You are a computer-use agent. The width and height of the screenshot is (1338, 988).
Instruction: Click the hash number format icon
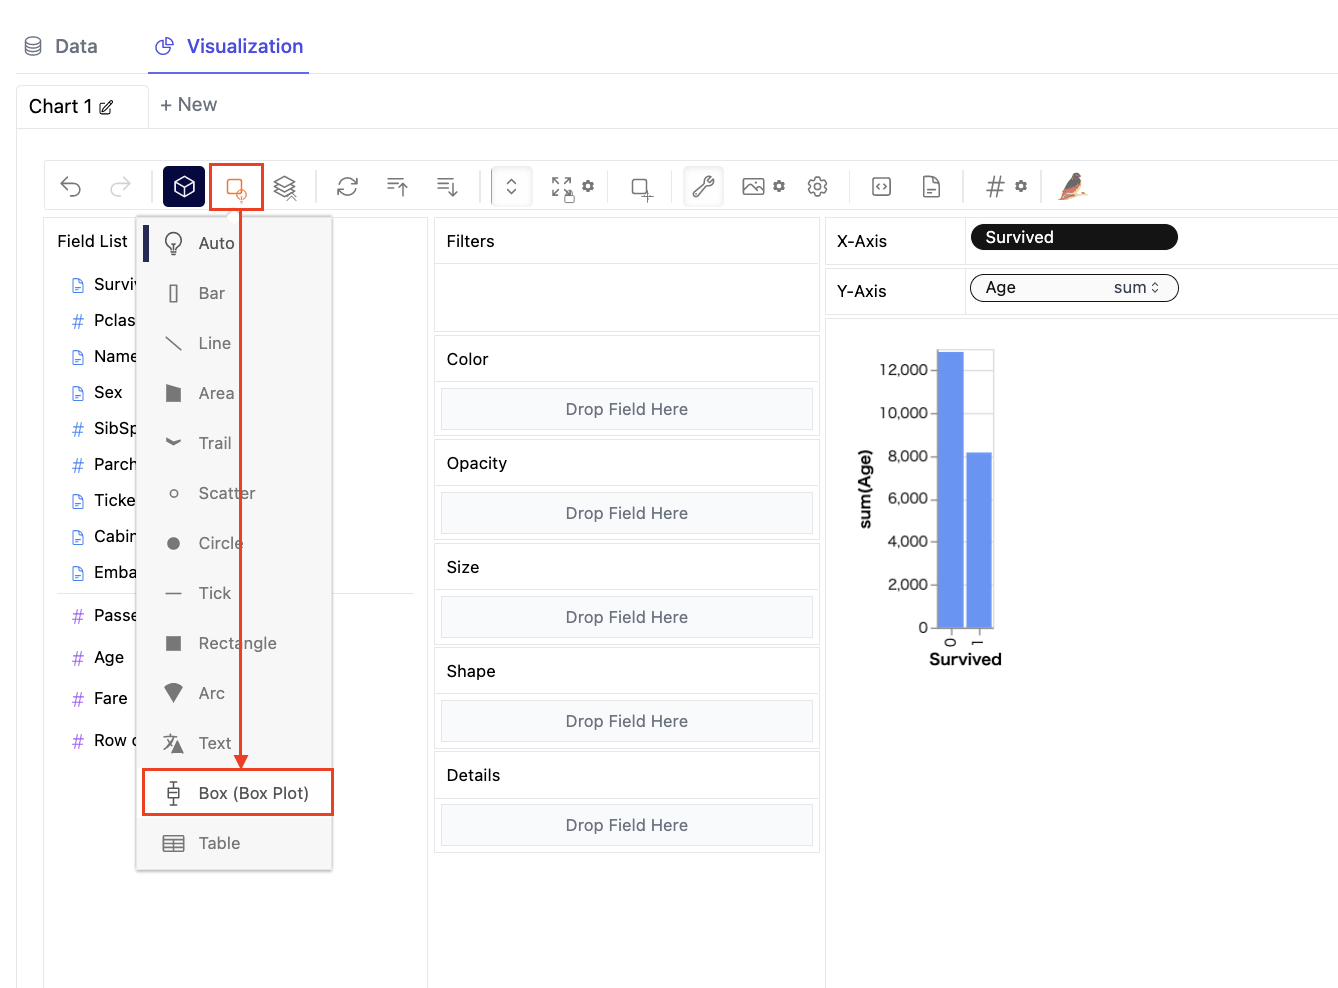(995, 187)
